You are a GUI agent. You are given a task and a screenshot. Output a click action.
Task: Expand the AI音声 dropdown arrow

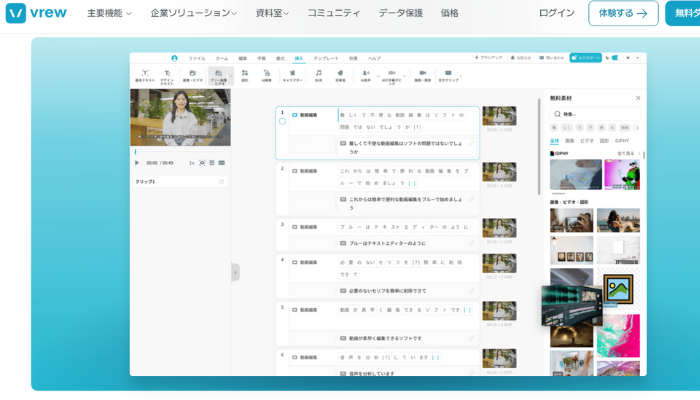point(378,76)
